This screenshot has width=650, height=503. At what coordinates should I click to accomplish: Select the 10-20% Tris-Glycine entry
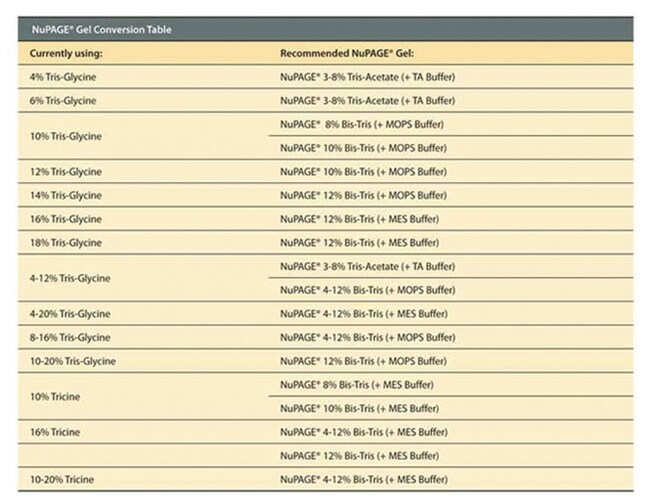(73, 361)
